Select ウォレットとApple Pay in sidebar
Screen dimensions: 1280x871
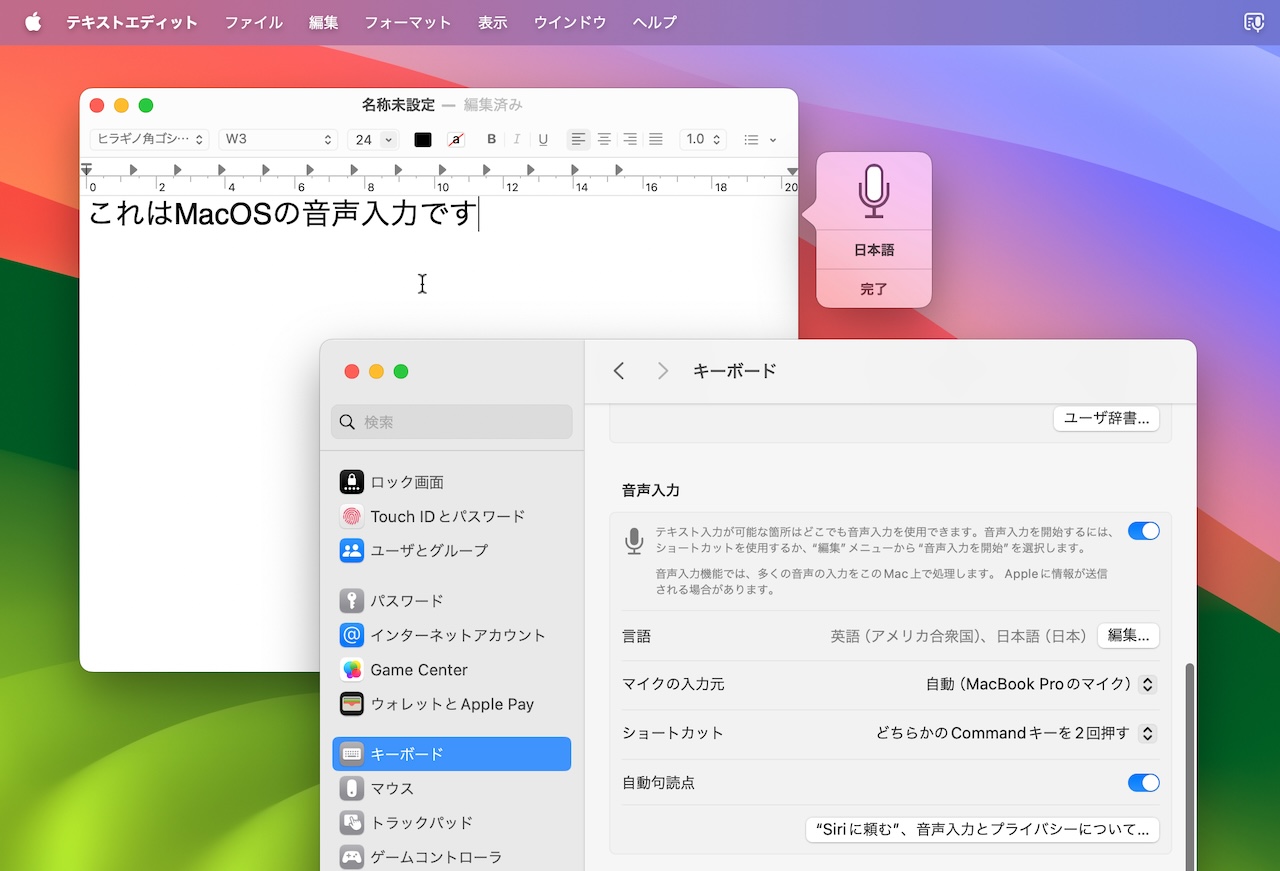(x=452, y=704)
